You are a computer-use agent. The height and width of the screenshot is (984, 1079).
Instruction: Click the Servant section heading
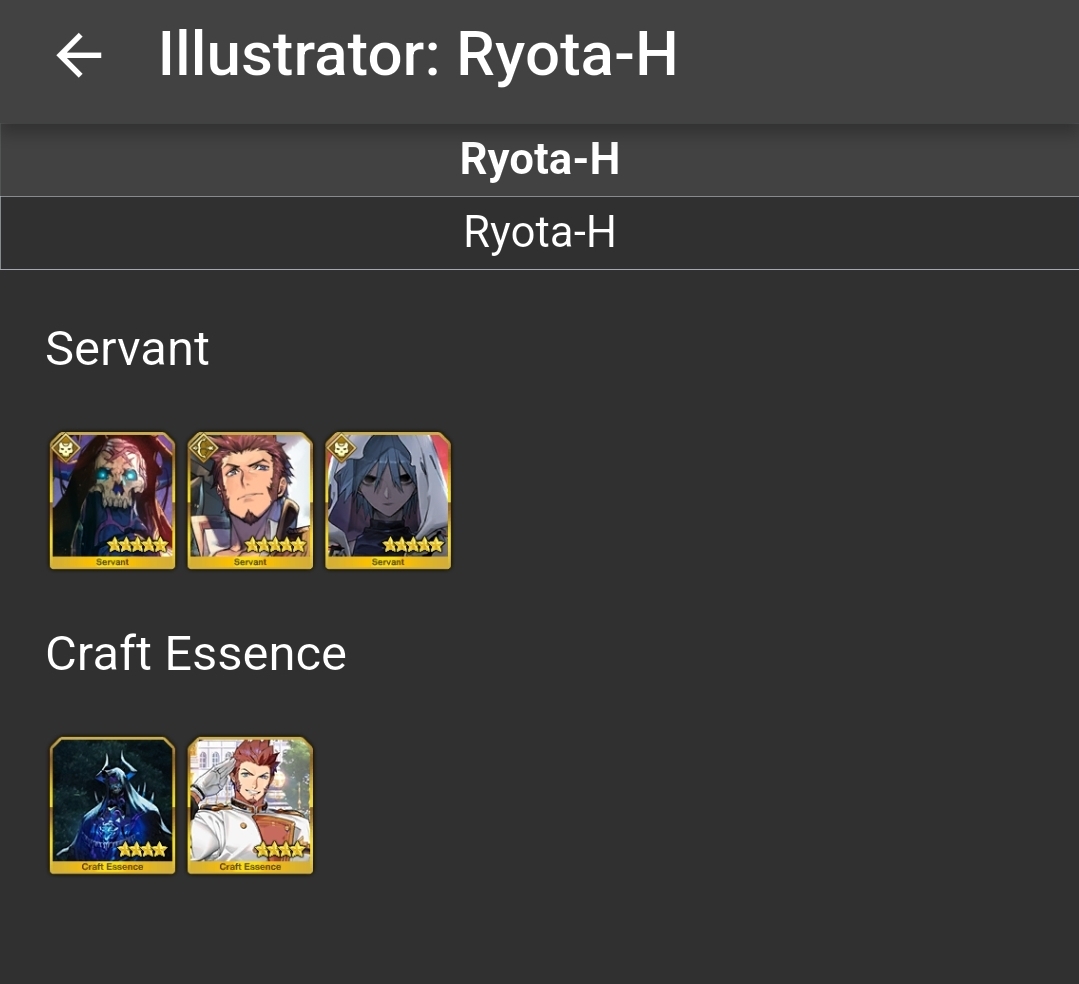point(127,349)
